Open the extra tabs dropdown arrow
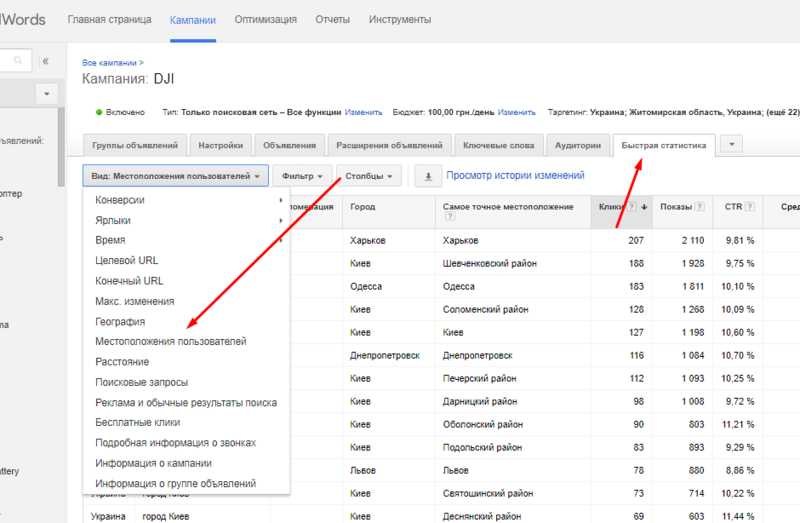The image size is (800, 523). coord(732,144)
